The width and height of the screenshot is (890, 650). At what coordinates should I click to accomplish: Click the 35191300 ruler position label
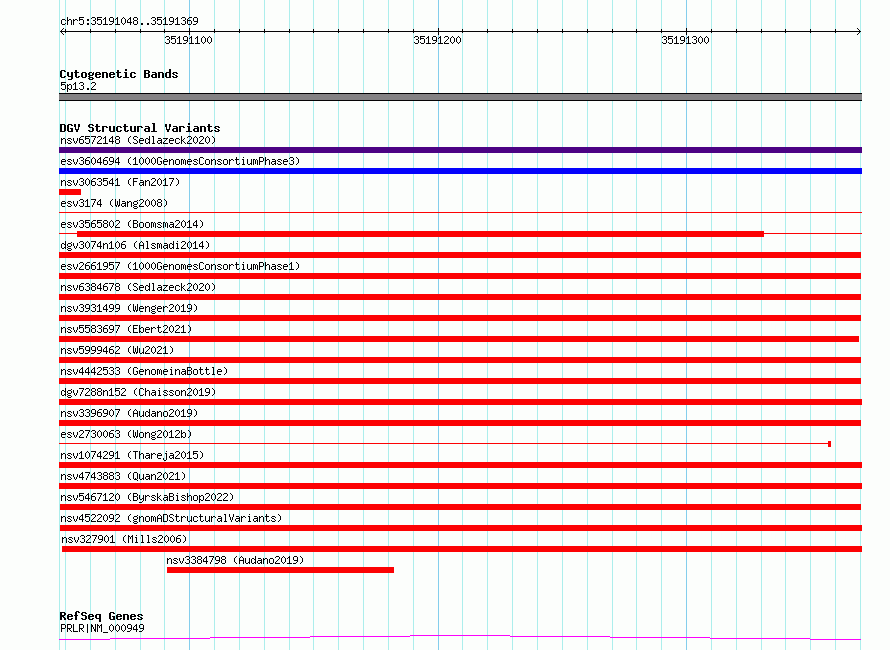(x=685, y=40)
